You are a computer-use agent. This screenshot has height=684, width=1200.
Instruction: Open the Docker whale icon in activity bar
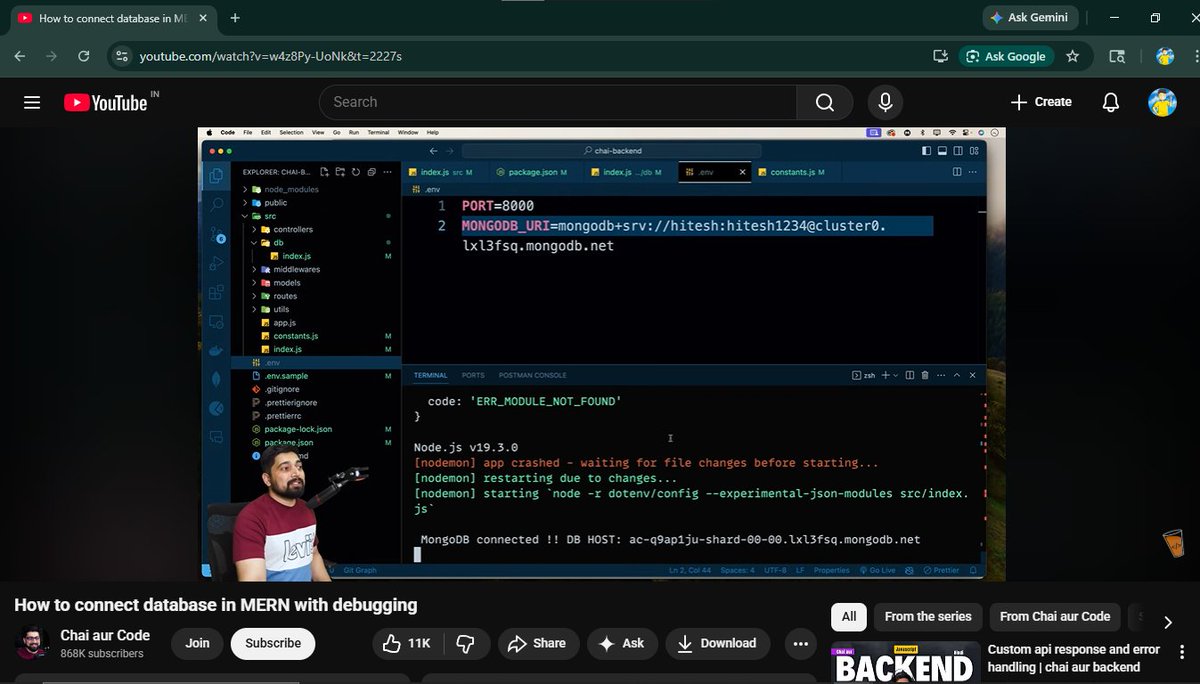(x=215, y=350)
